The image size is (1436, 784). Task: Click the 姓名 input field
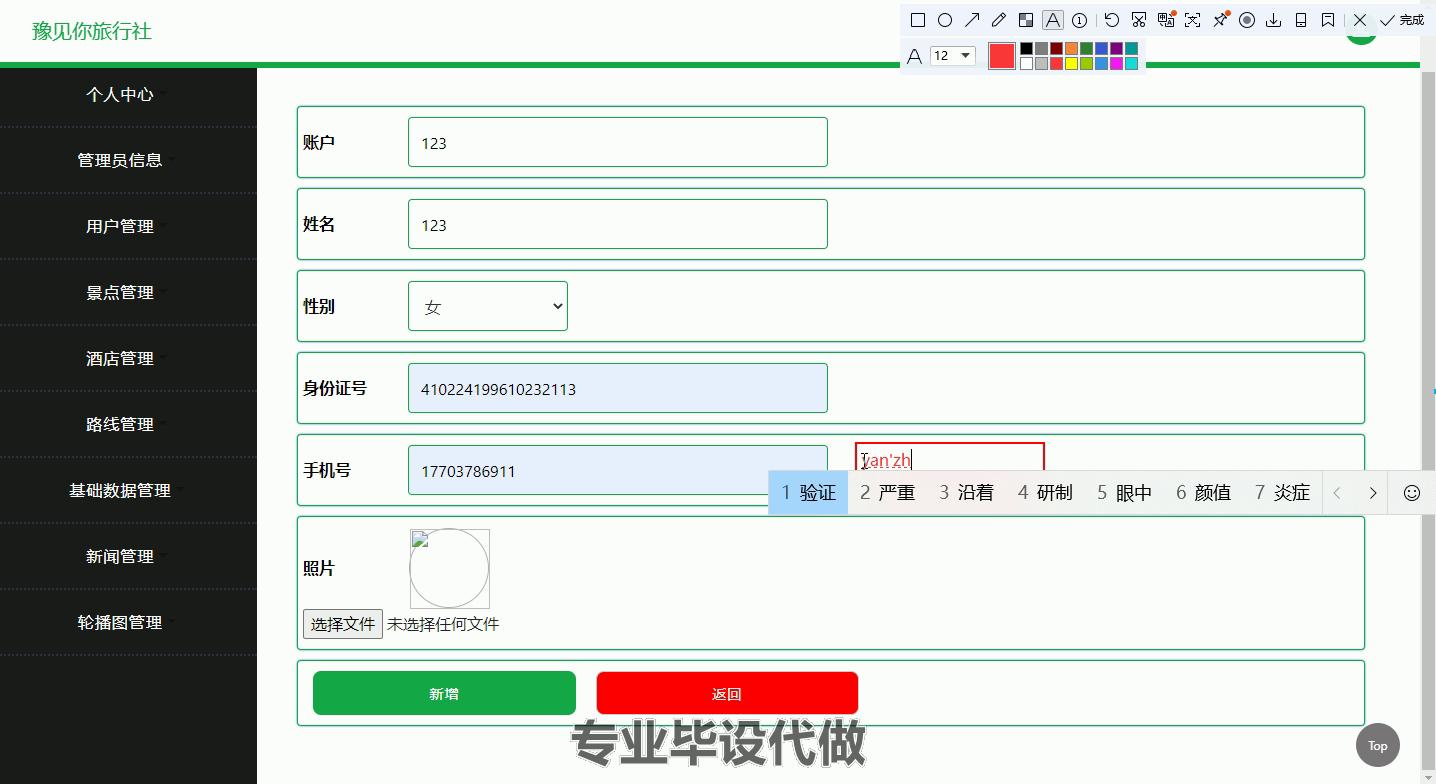pos(618,224)
